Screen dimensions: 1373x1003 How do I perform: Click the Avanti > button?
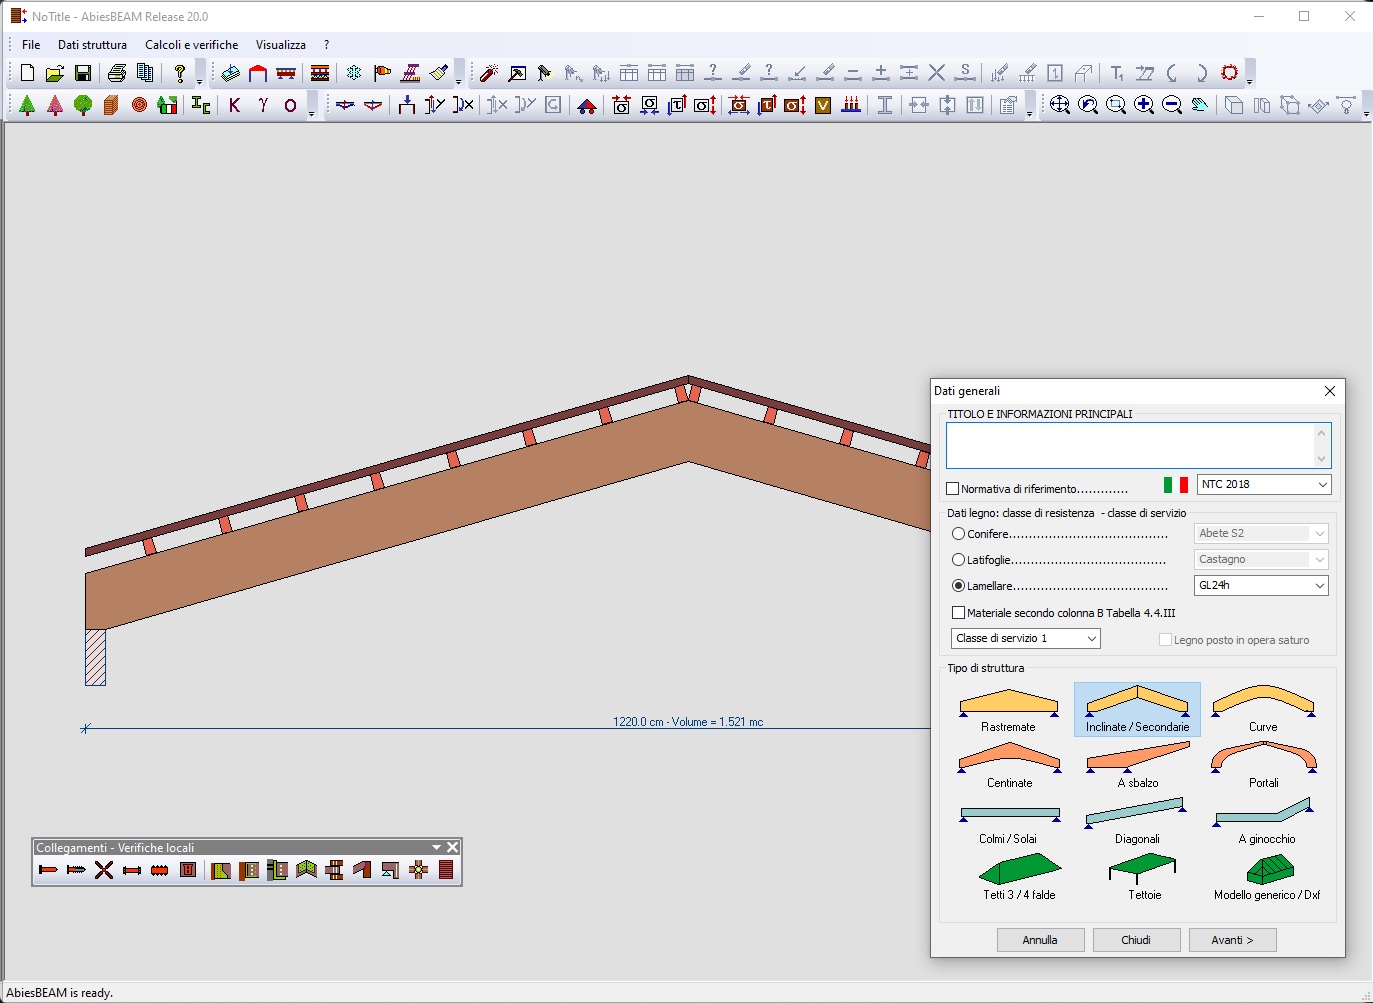click(x=1232, y=940)
